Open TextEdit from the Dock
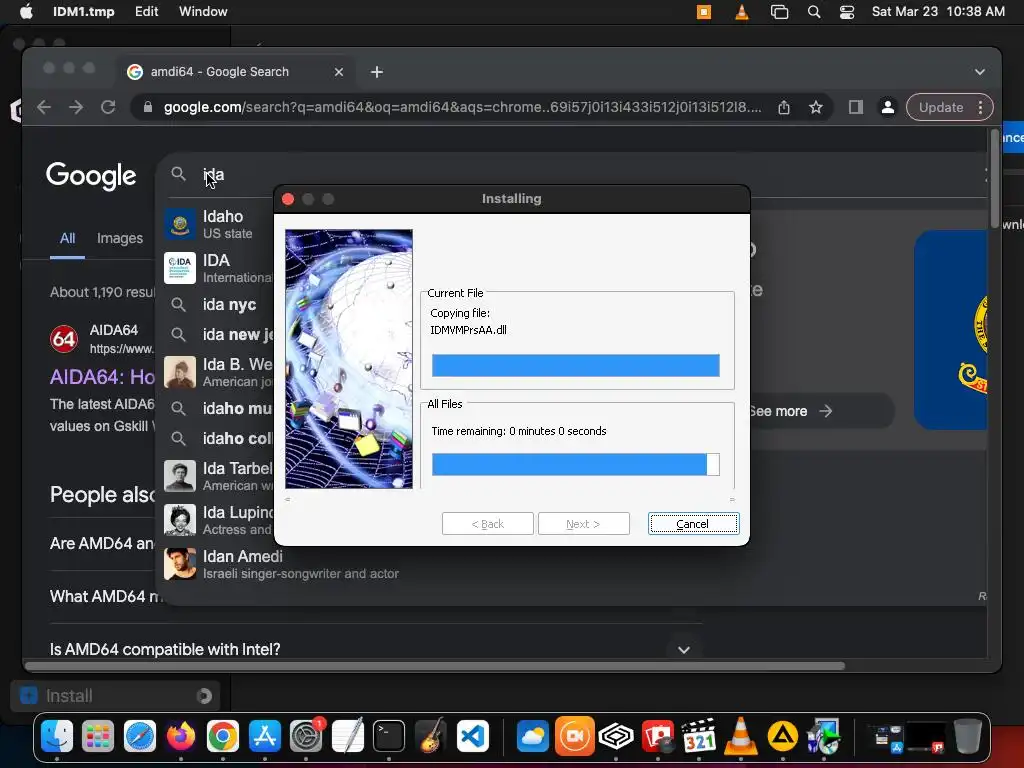This screenshot has height=768, width=1024. 347,737
